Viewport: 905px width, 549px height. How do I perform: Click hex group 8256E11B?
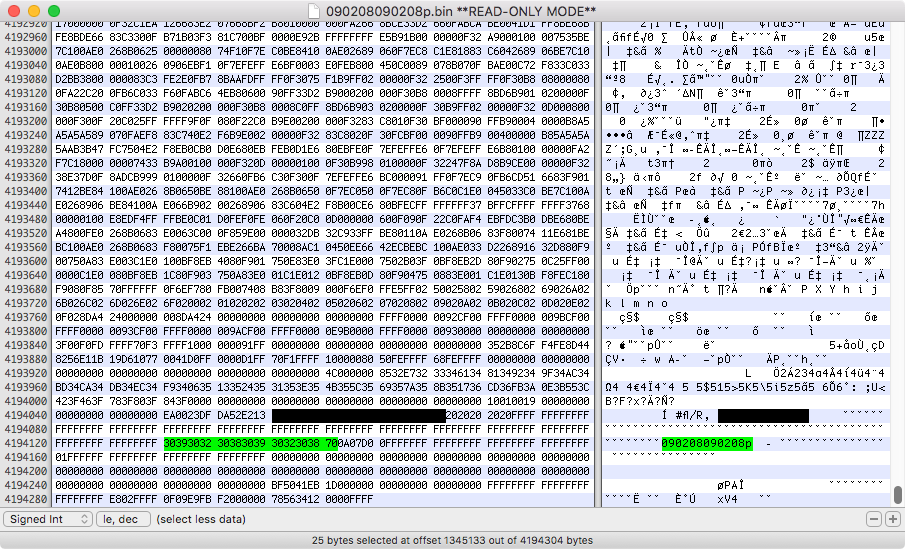click(x=79, y=359)
